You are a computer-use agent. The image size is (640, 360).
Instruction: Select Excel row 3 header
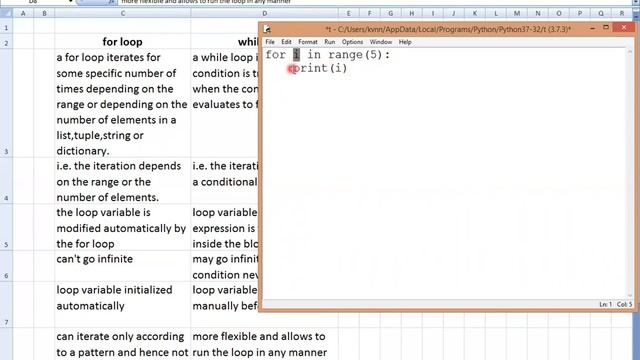pyautogui.click(x=6, y=104)
